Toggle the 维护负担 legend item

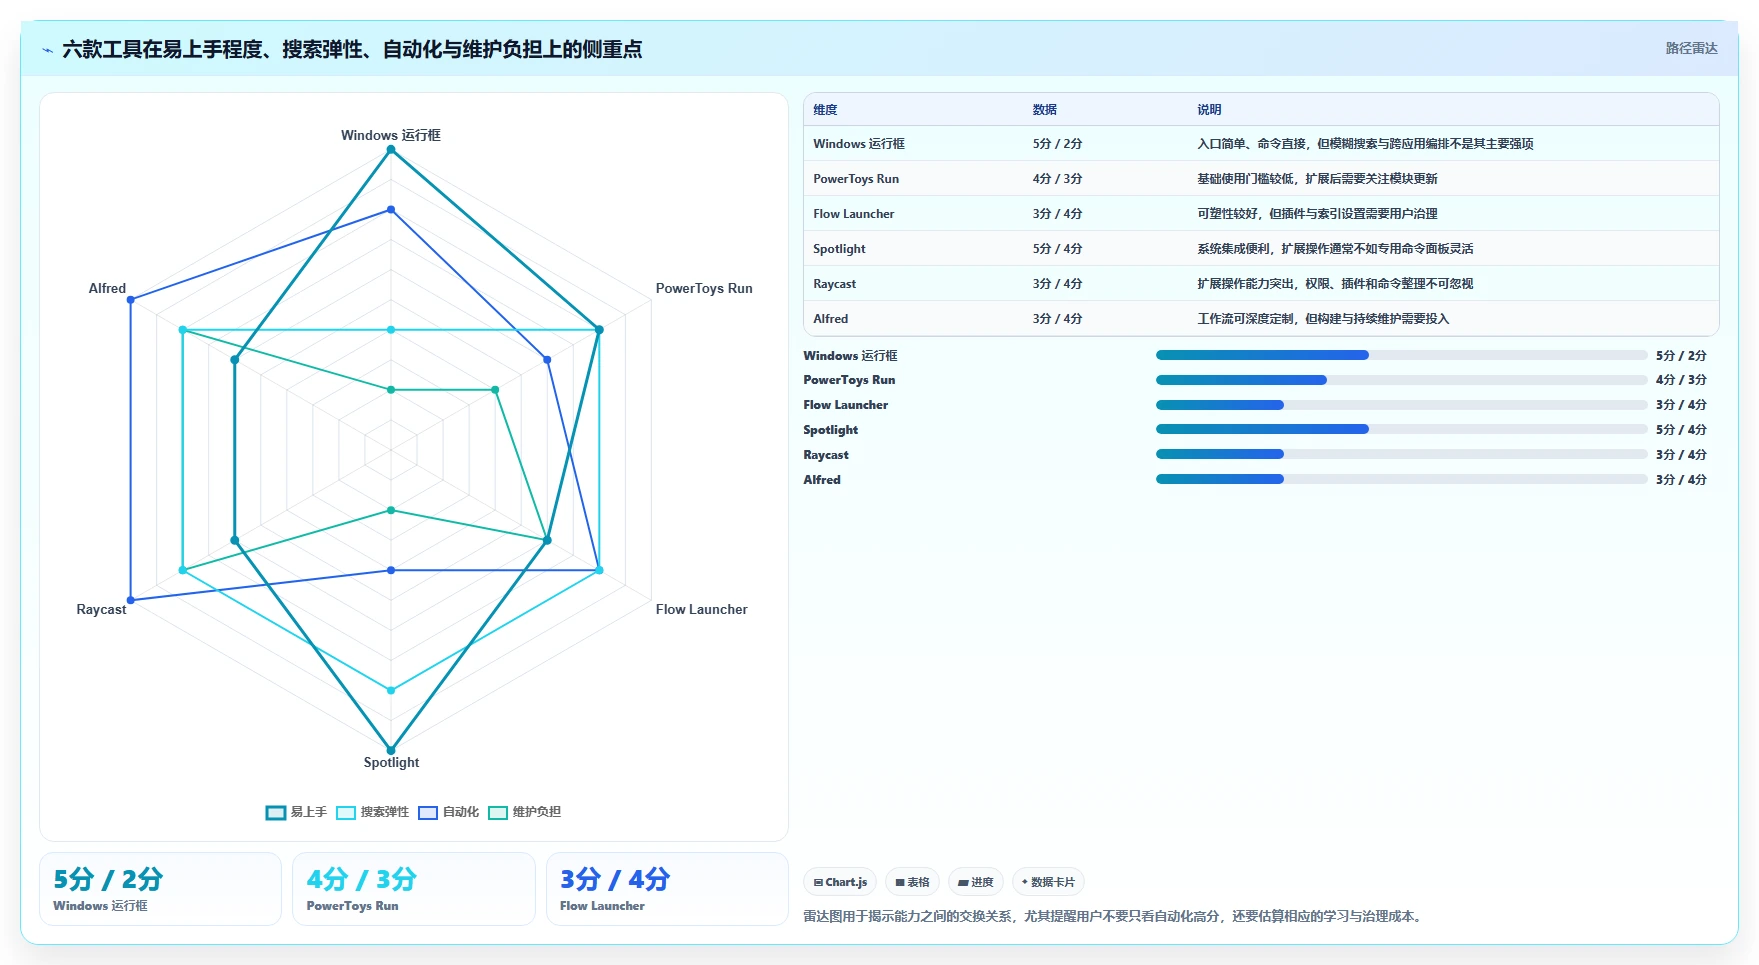coord(524,812)
